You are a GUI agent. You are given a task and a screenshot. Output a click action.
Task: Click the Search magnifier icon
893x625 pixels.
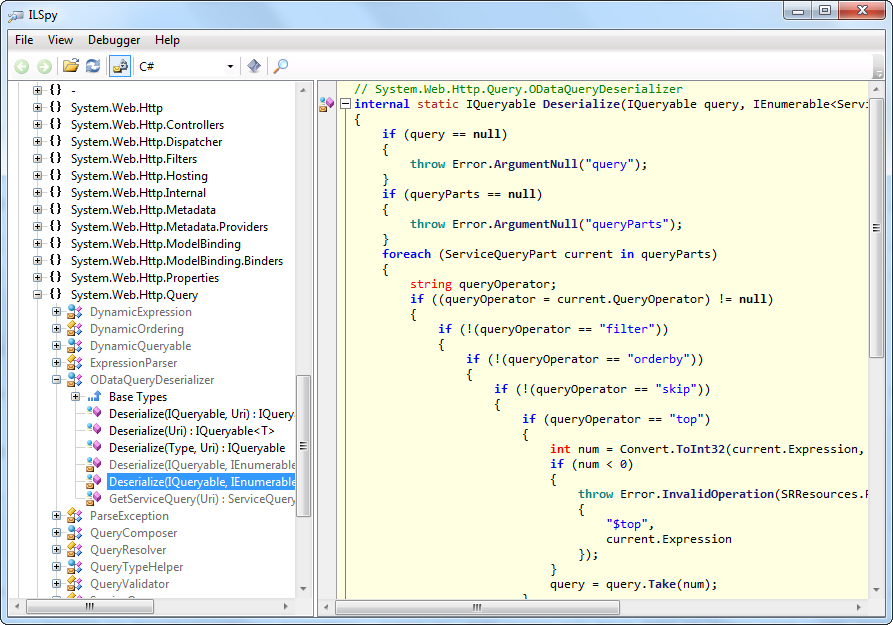click(x=281, y=66)
